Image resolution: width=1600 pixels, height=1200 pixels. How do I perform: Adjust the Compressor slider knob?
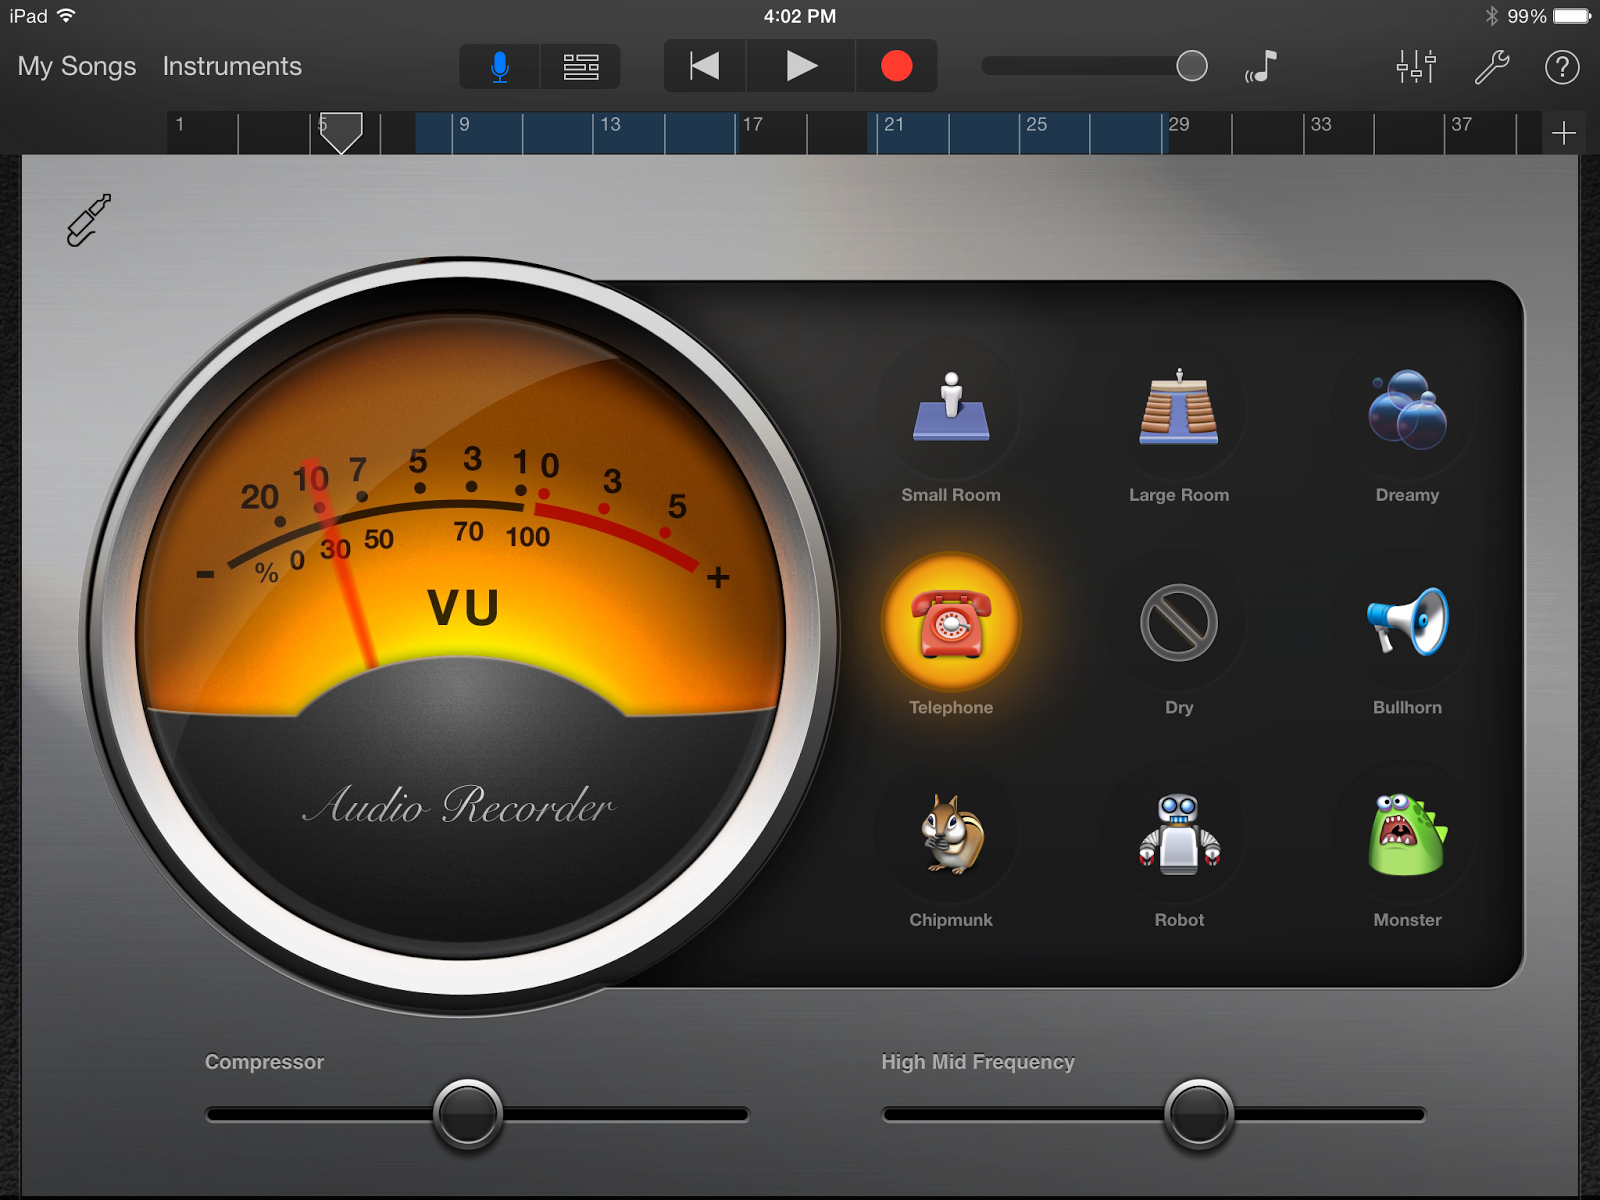coord(468,1114)
